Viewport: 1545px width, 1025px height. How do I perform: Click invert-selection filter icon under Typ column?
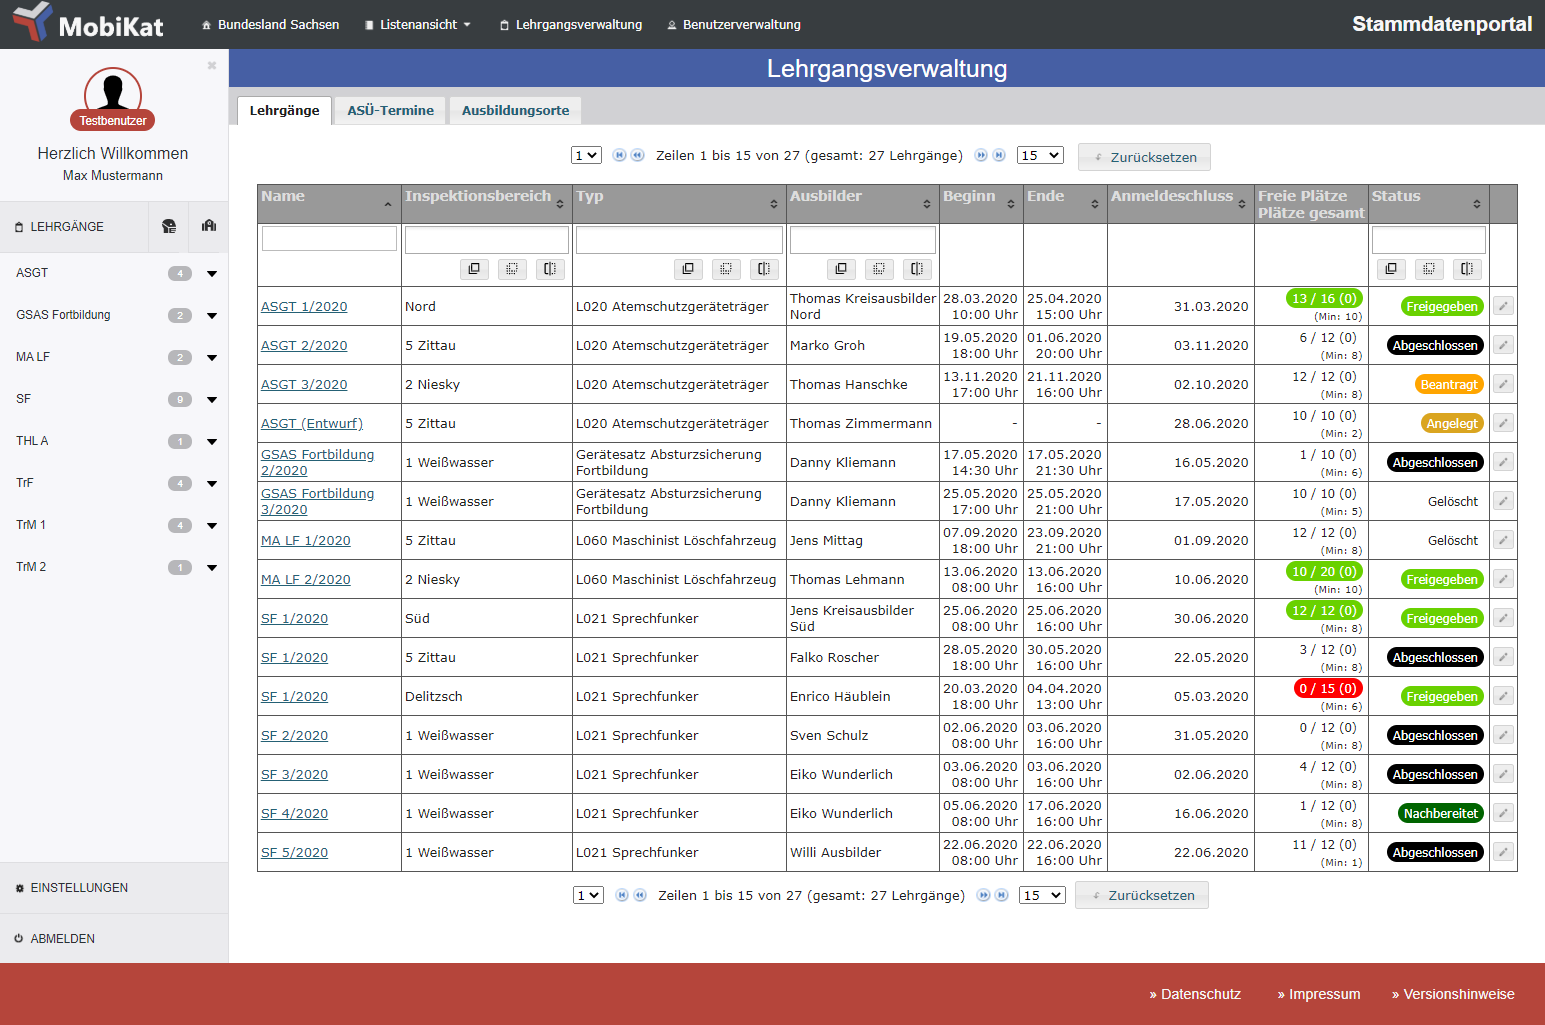[x=763, y=269]
